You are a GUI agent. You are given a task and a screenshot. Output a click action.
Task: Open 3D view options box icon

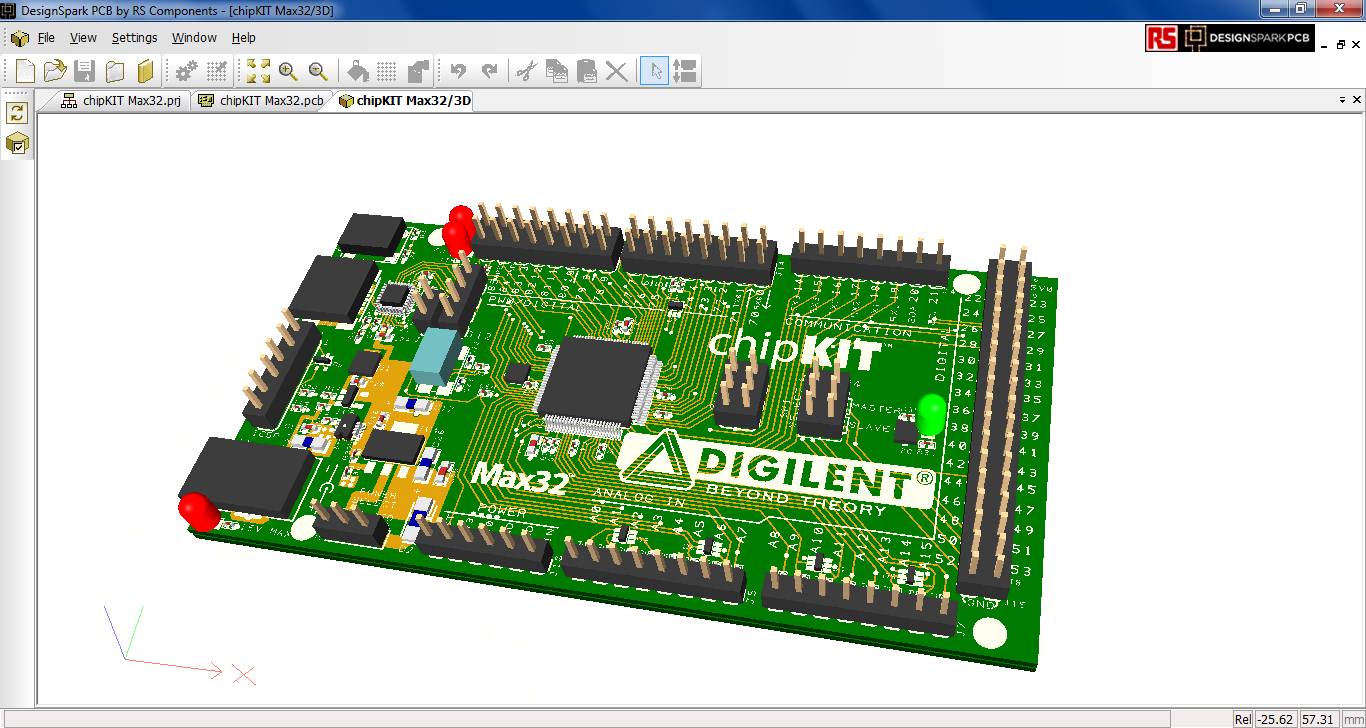(17, 143)
